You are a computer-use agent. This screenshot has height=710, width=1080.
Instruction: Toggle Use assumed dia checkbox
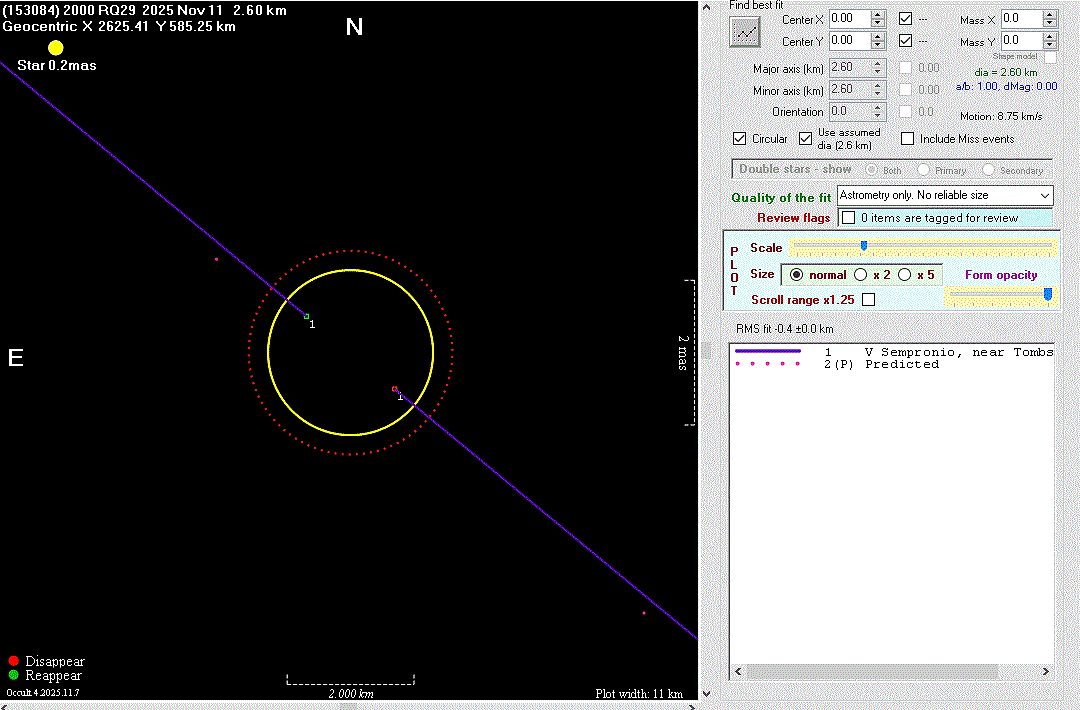[806, 139]
